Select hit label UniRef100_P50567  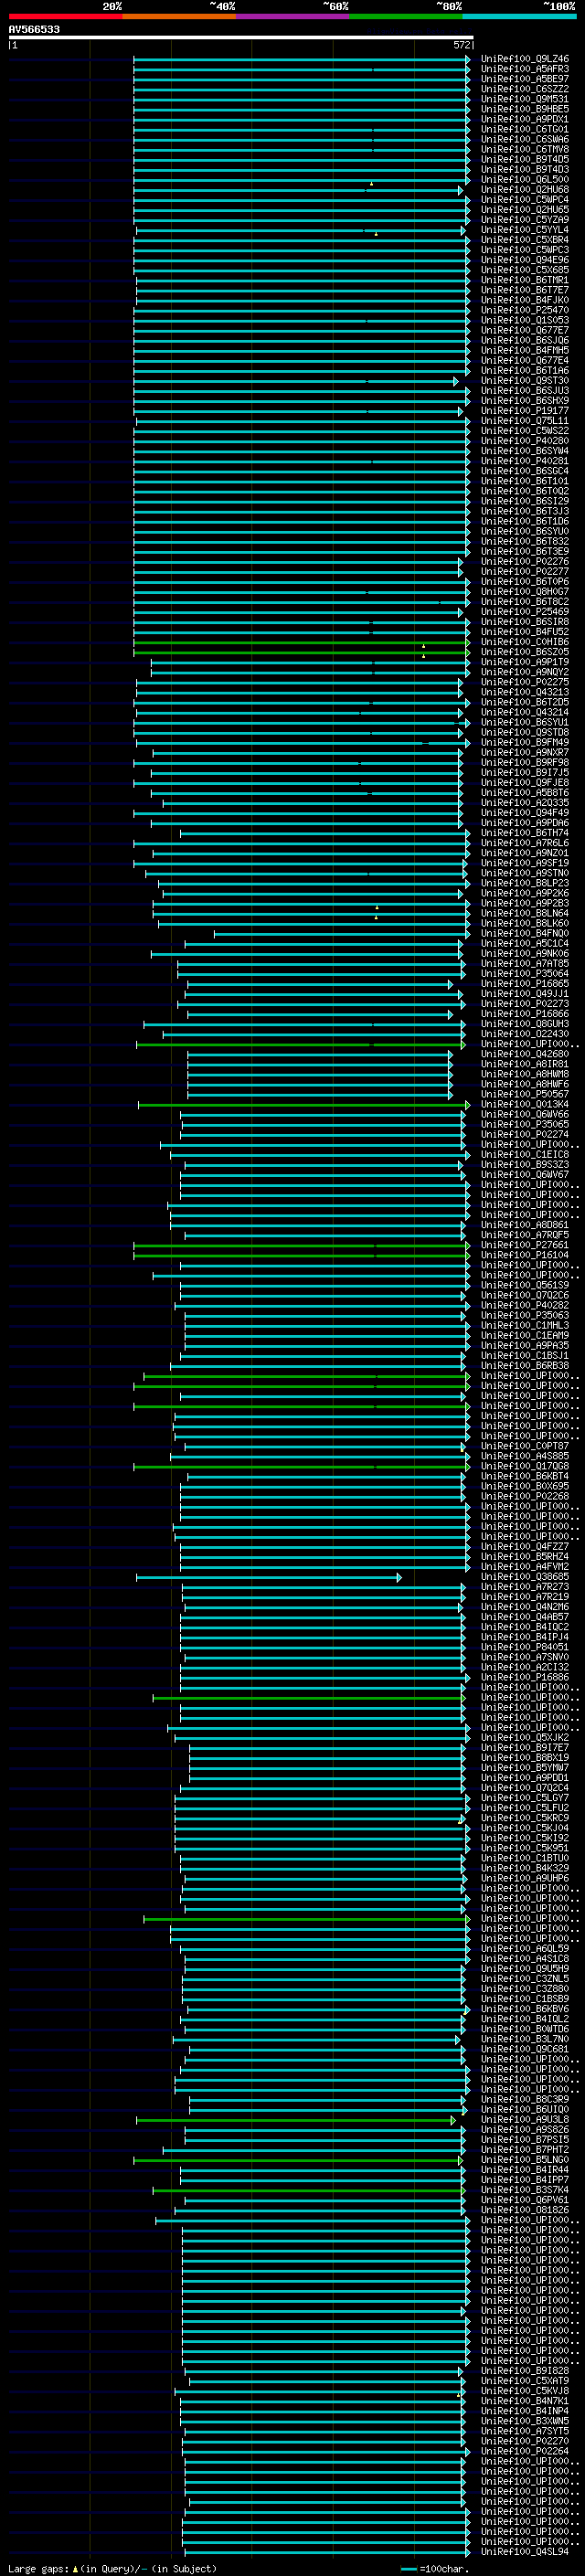[x=525, y=1095]
